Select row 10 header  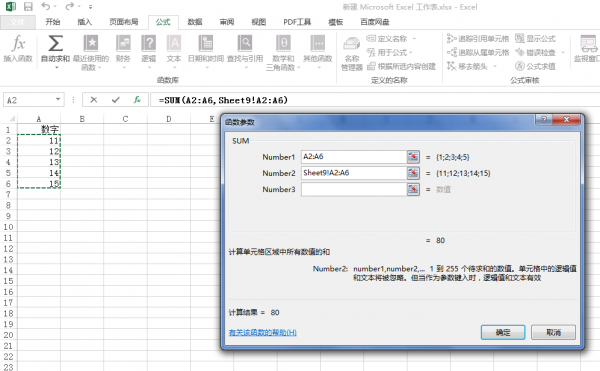pyautogui.click(x=8, y=227)
